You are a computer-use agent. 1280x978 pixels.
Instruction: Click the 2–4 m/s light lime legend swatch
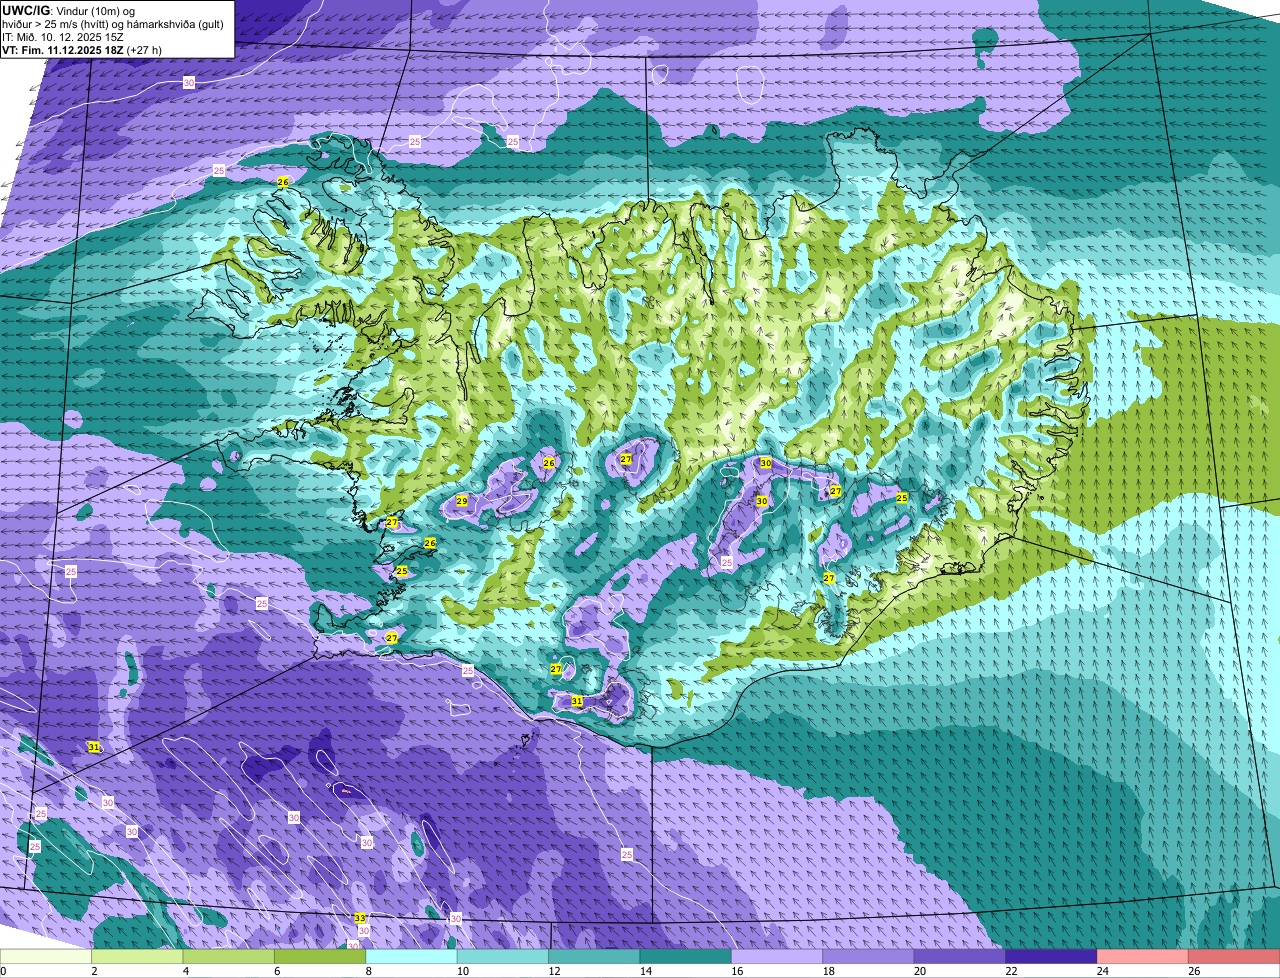click(138, 957)
